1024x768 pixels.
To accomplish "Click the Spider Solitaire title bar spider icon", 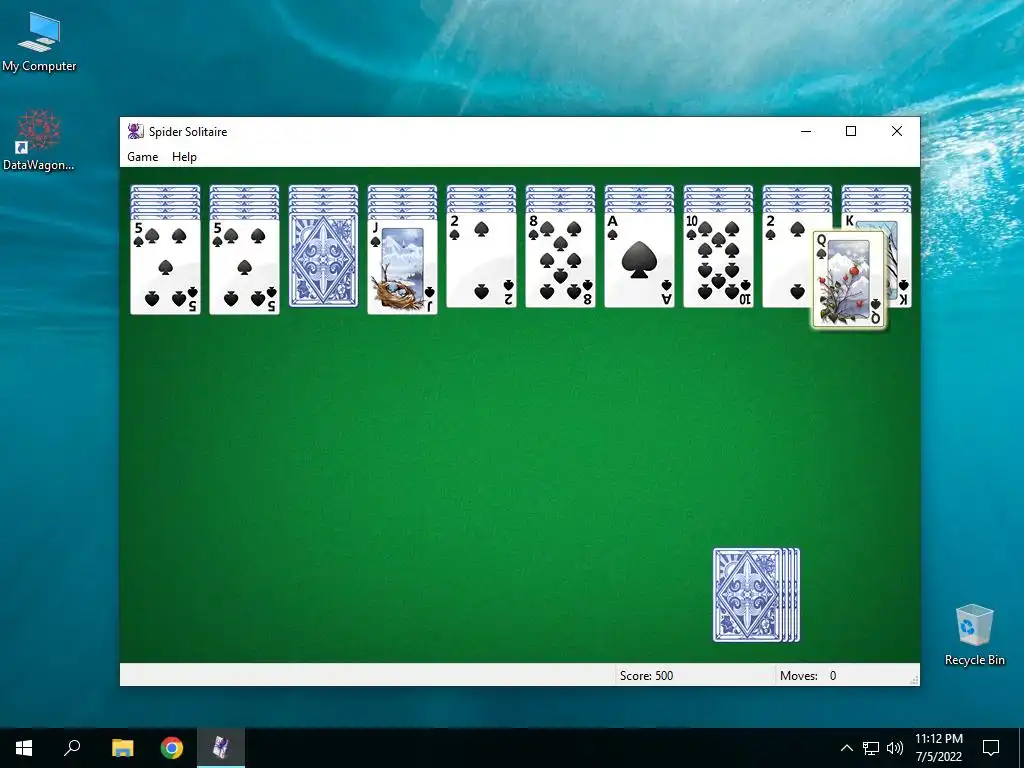I will click(135, 131).
